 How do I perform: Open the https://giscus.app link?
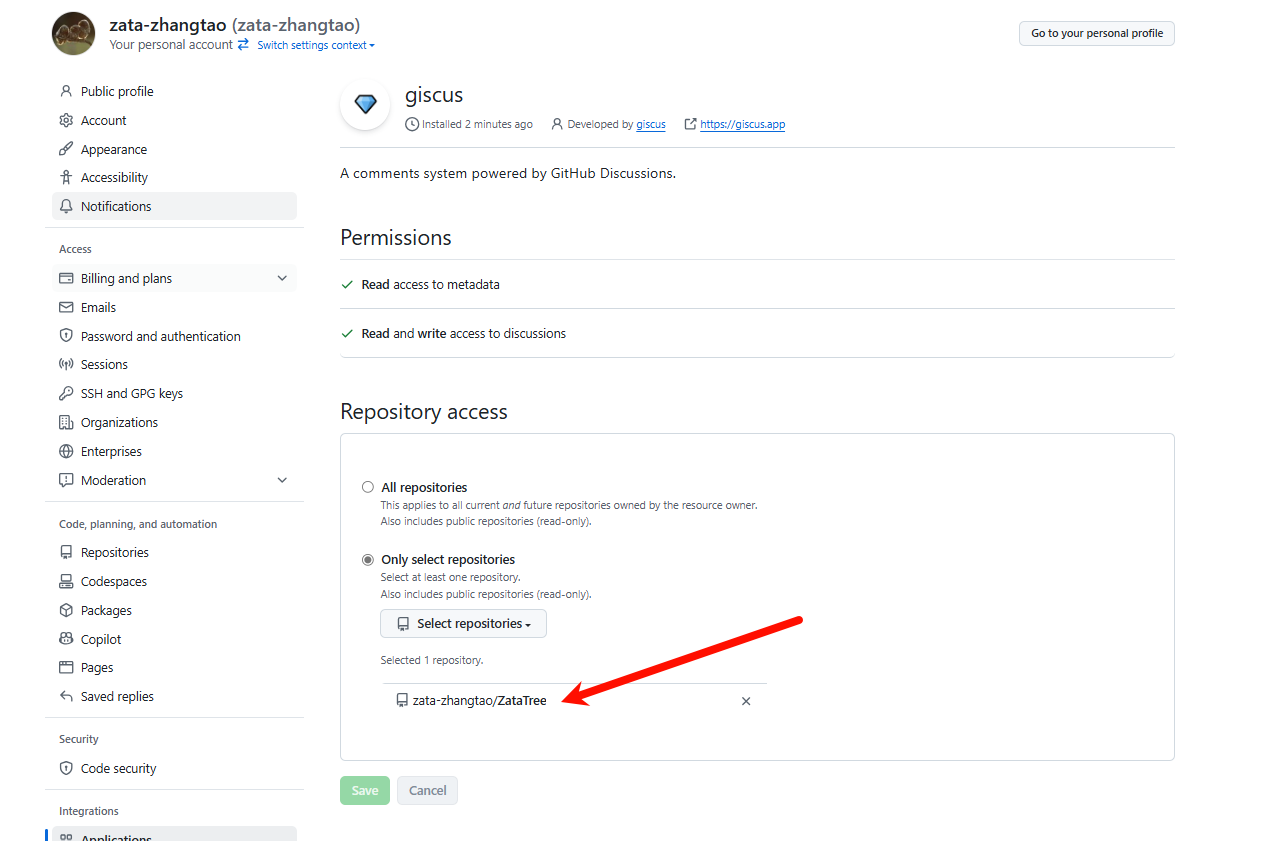click(742, 124)
